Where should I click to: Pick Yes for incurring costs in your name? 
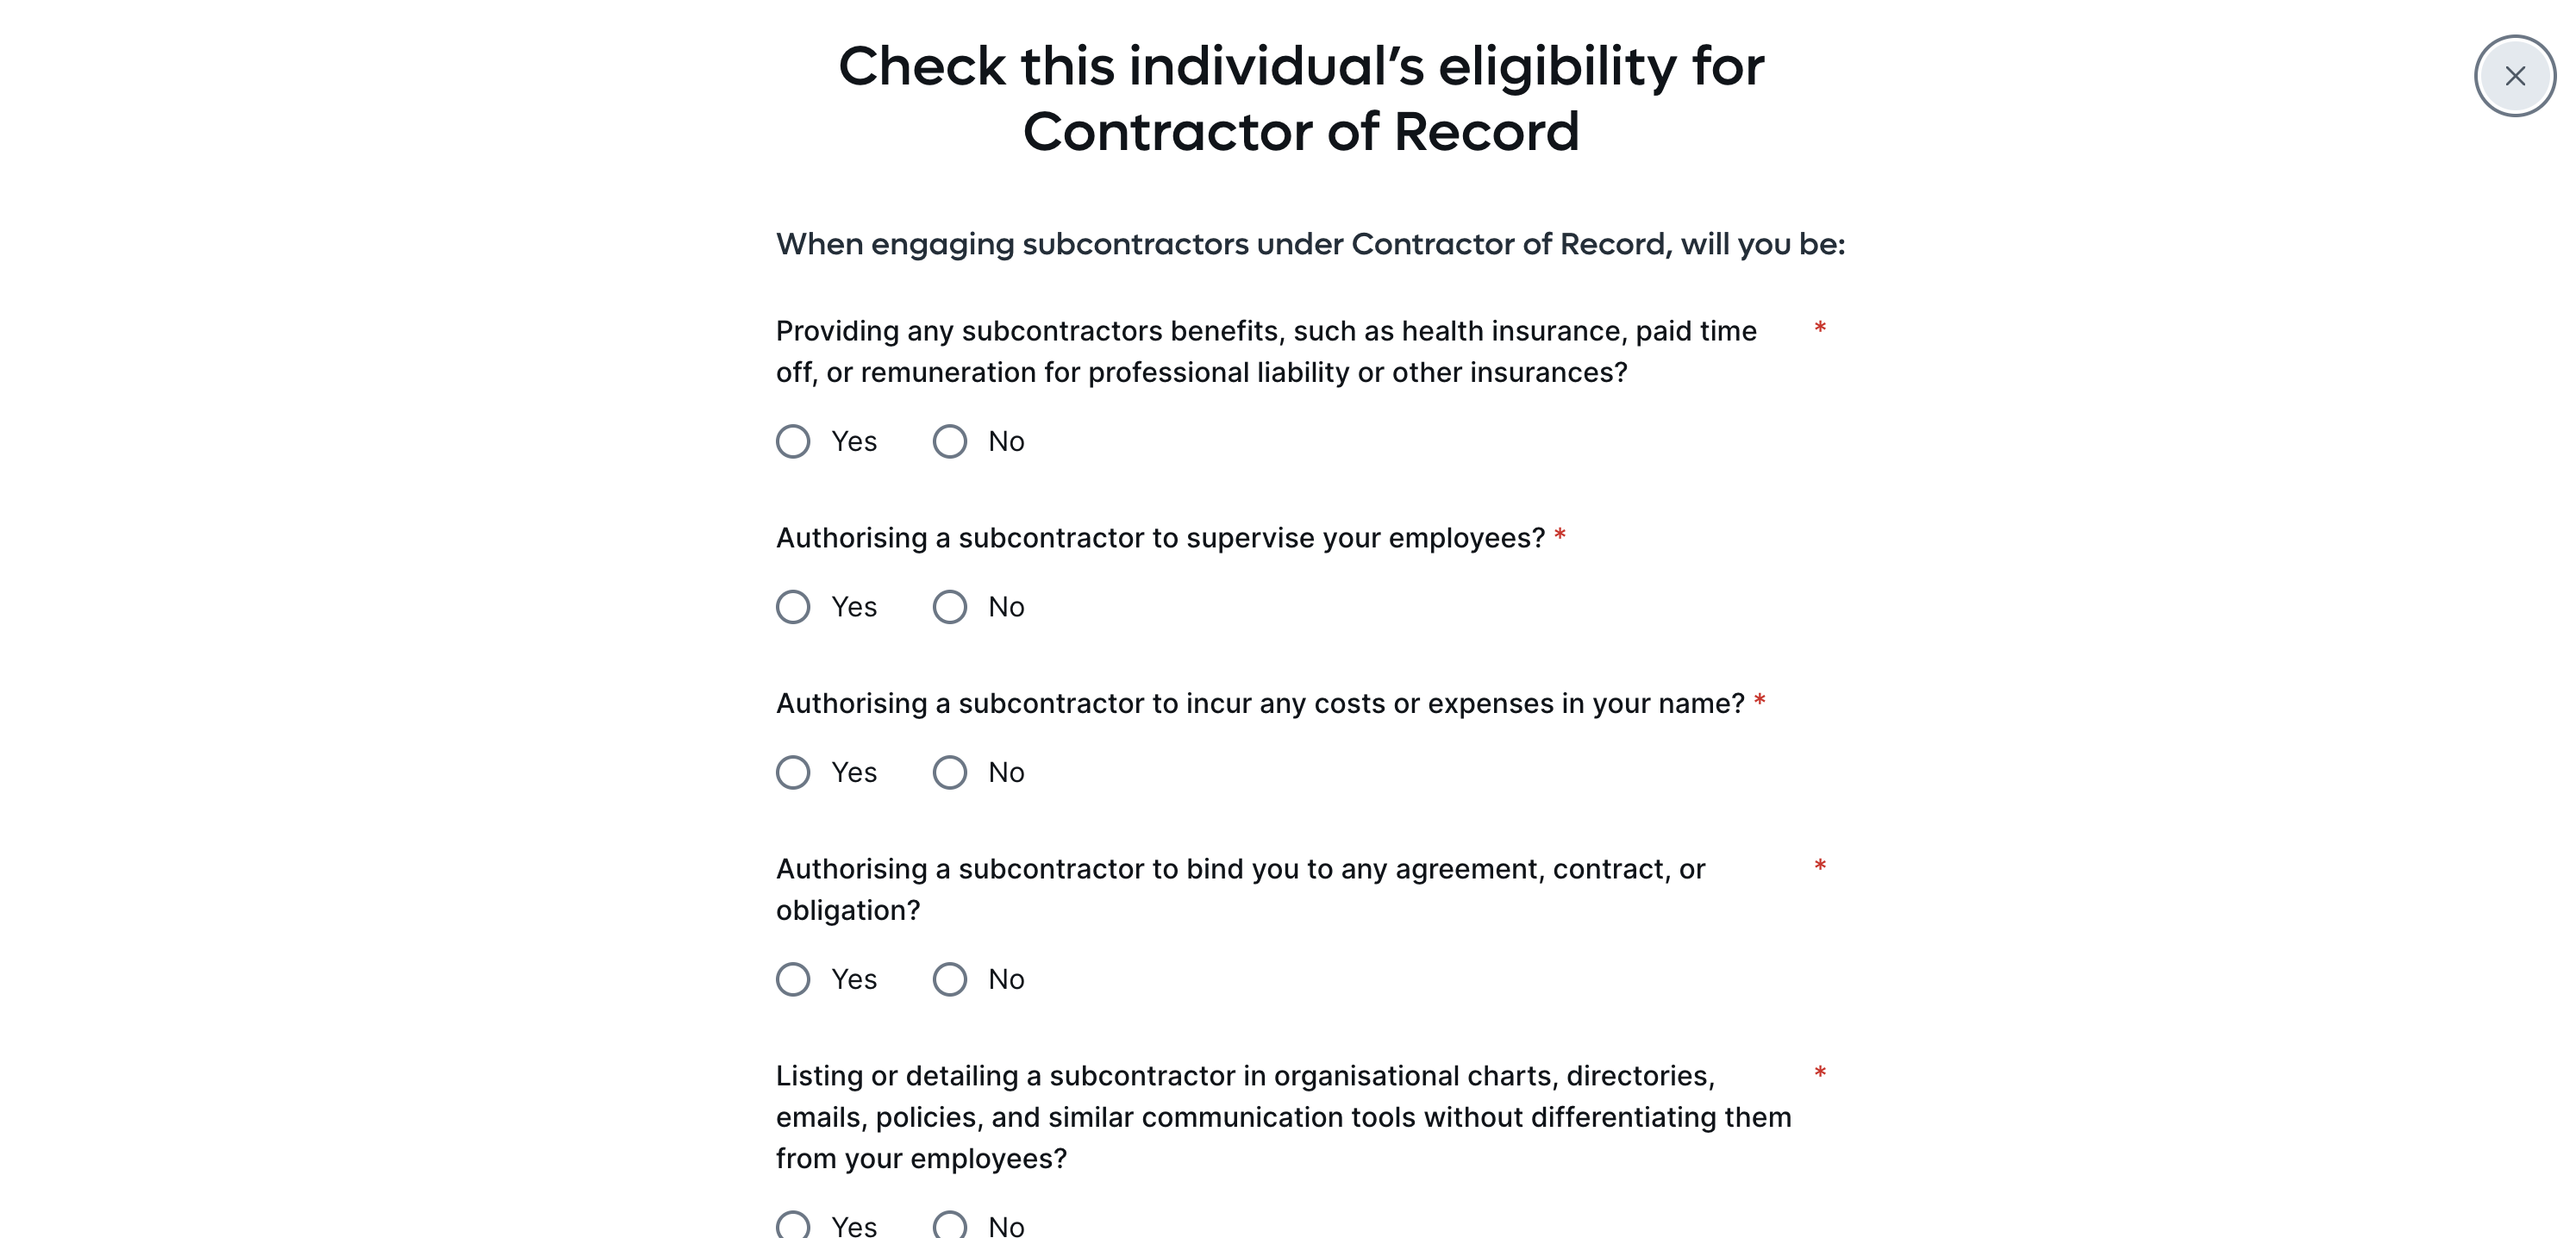coord(793,772)
